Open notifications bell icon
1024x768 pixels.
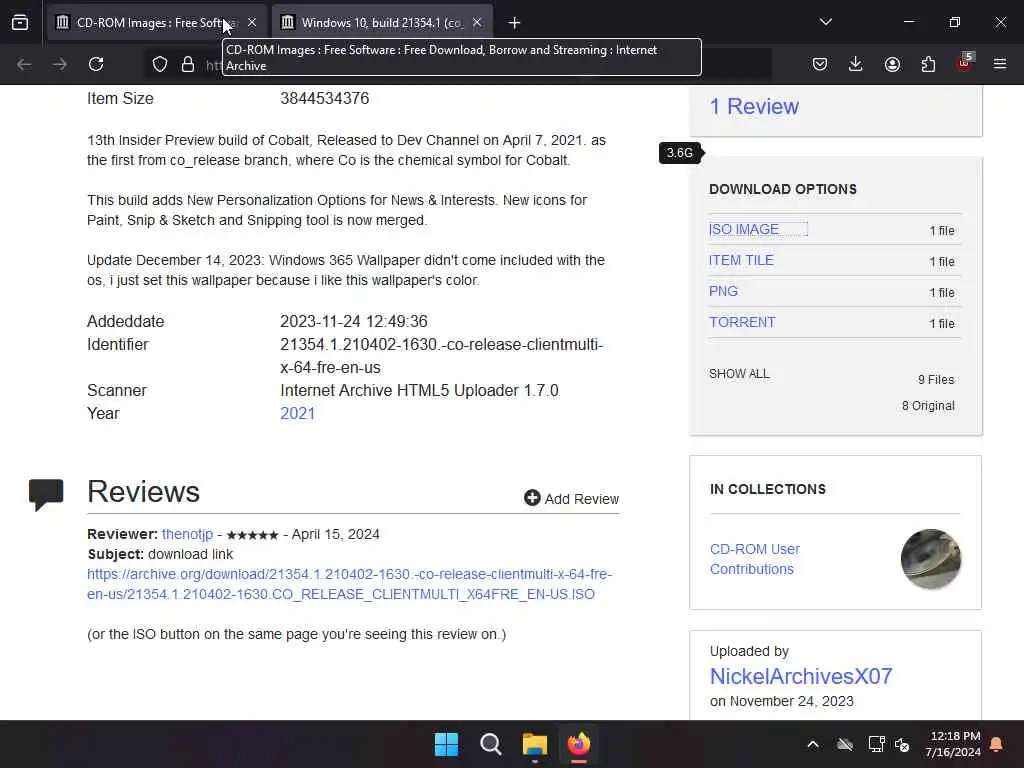click(997, 744)
